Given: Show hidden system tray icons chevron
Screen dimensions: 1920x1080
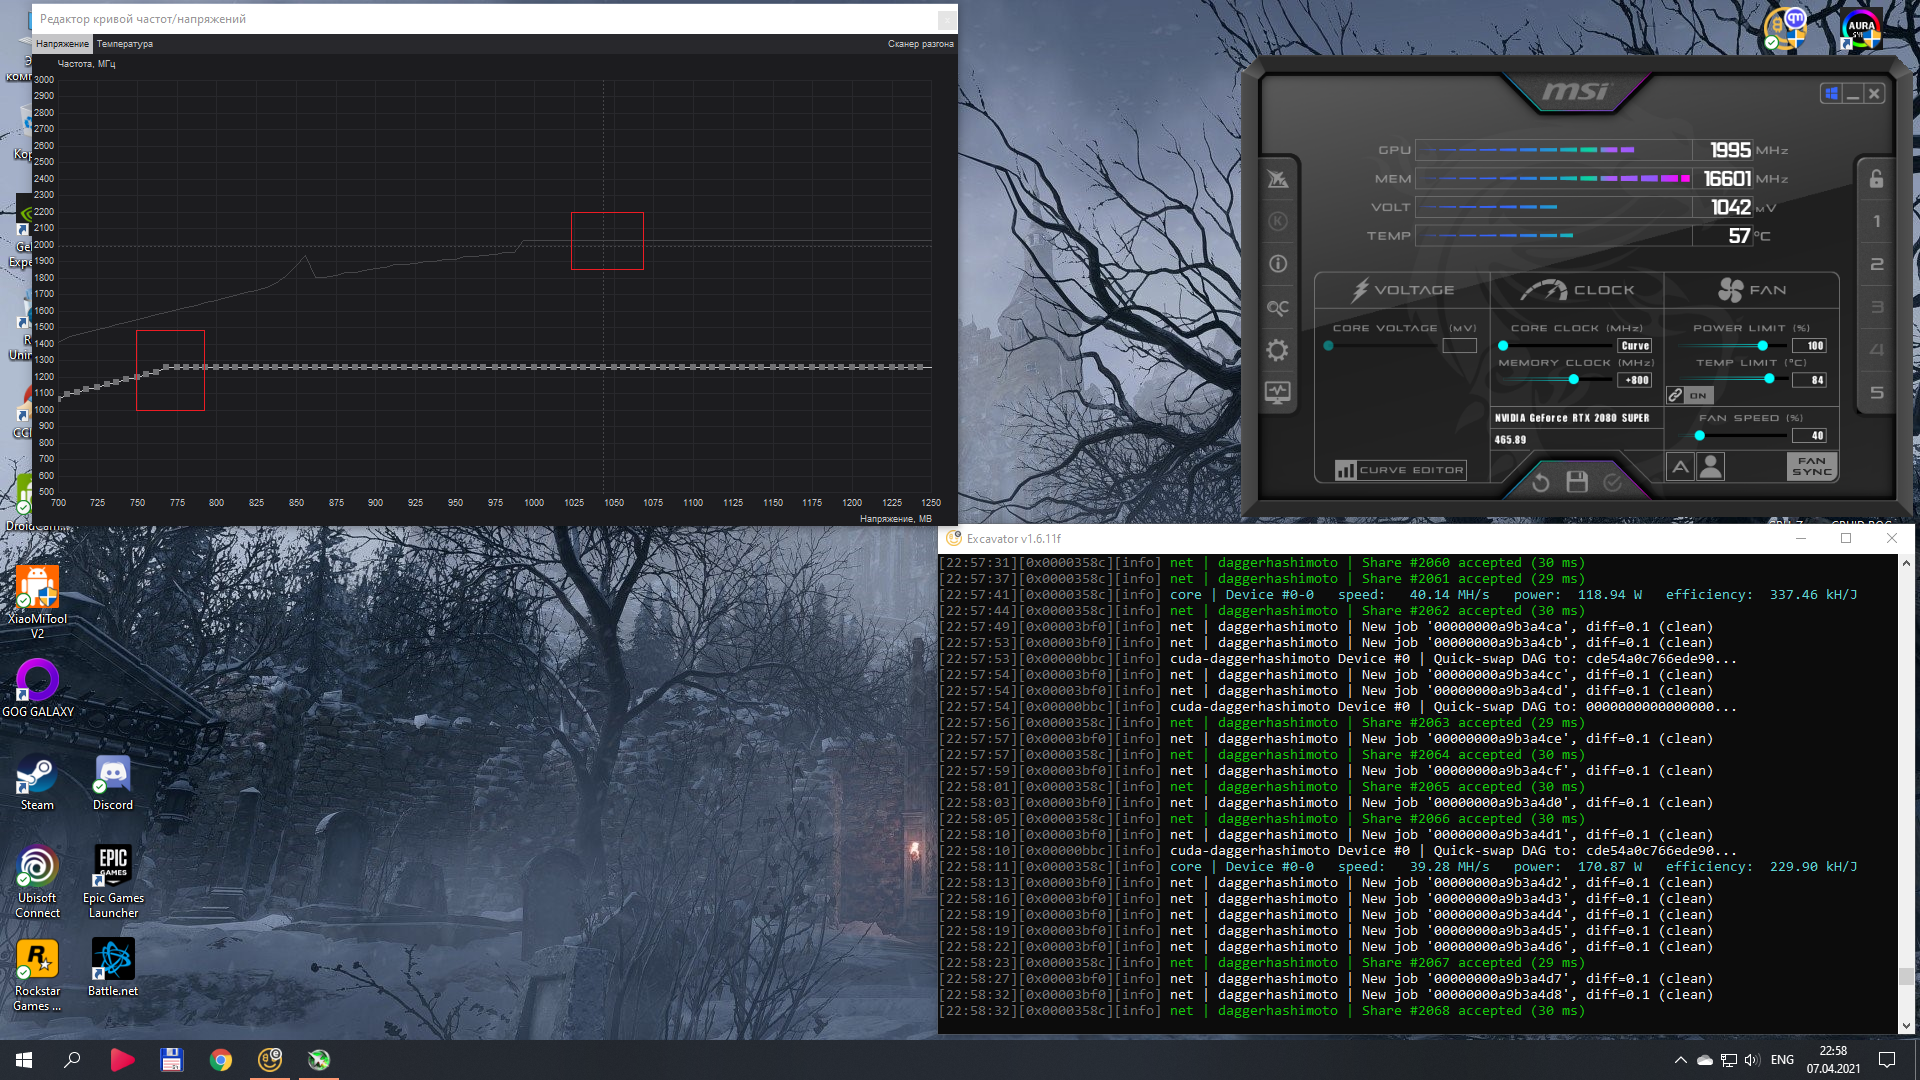Looking at the screenshot, I should 1680,1060.
